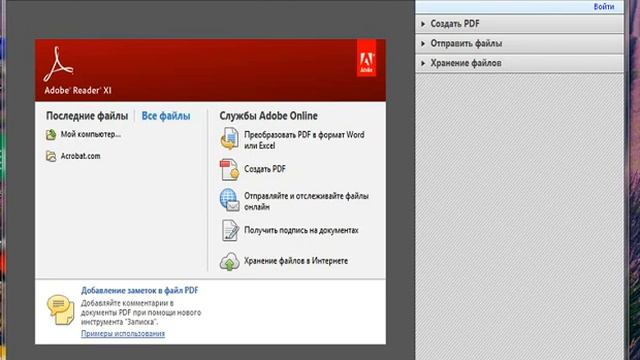Click the Adobe Reader XI logo icon
The height and width of the screenshot is (360, 640).
point(59,64)
